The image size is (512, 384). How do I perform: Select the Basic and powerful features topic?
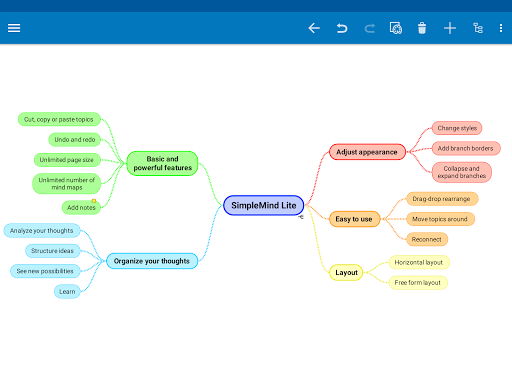[x=162, y=163]
